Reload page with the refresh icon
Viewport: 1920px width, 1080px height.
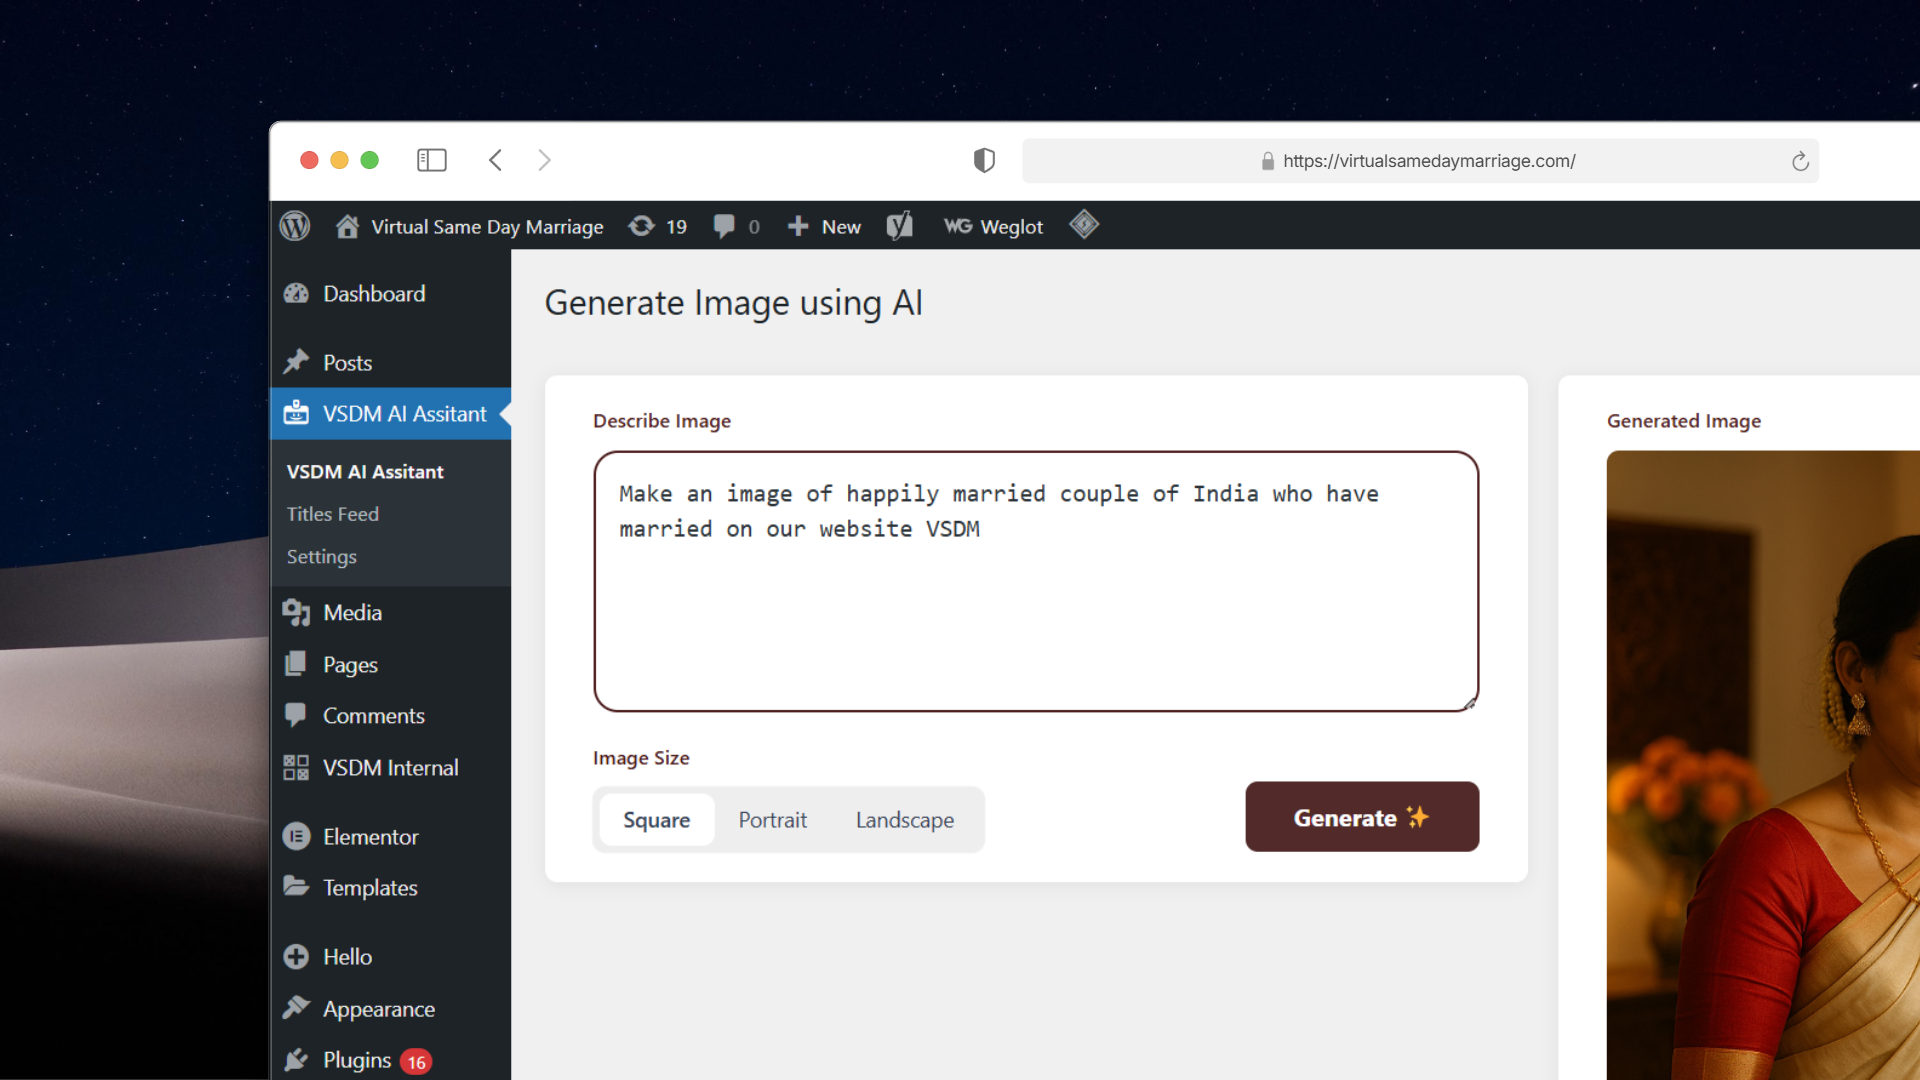(1800, 161)
